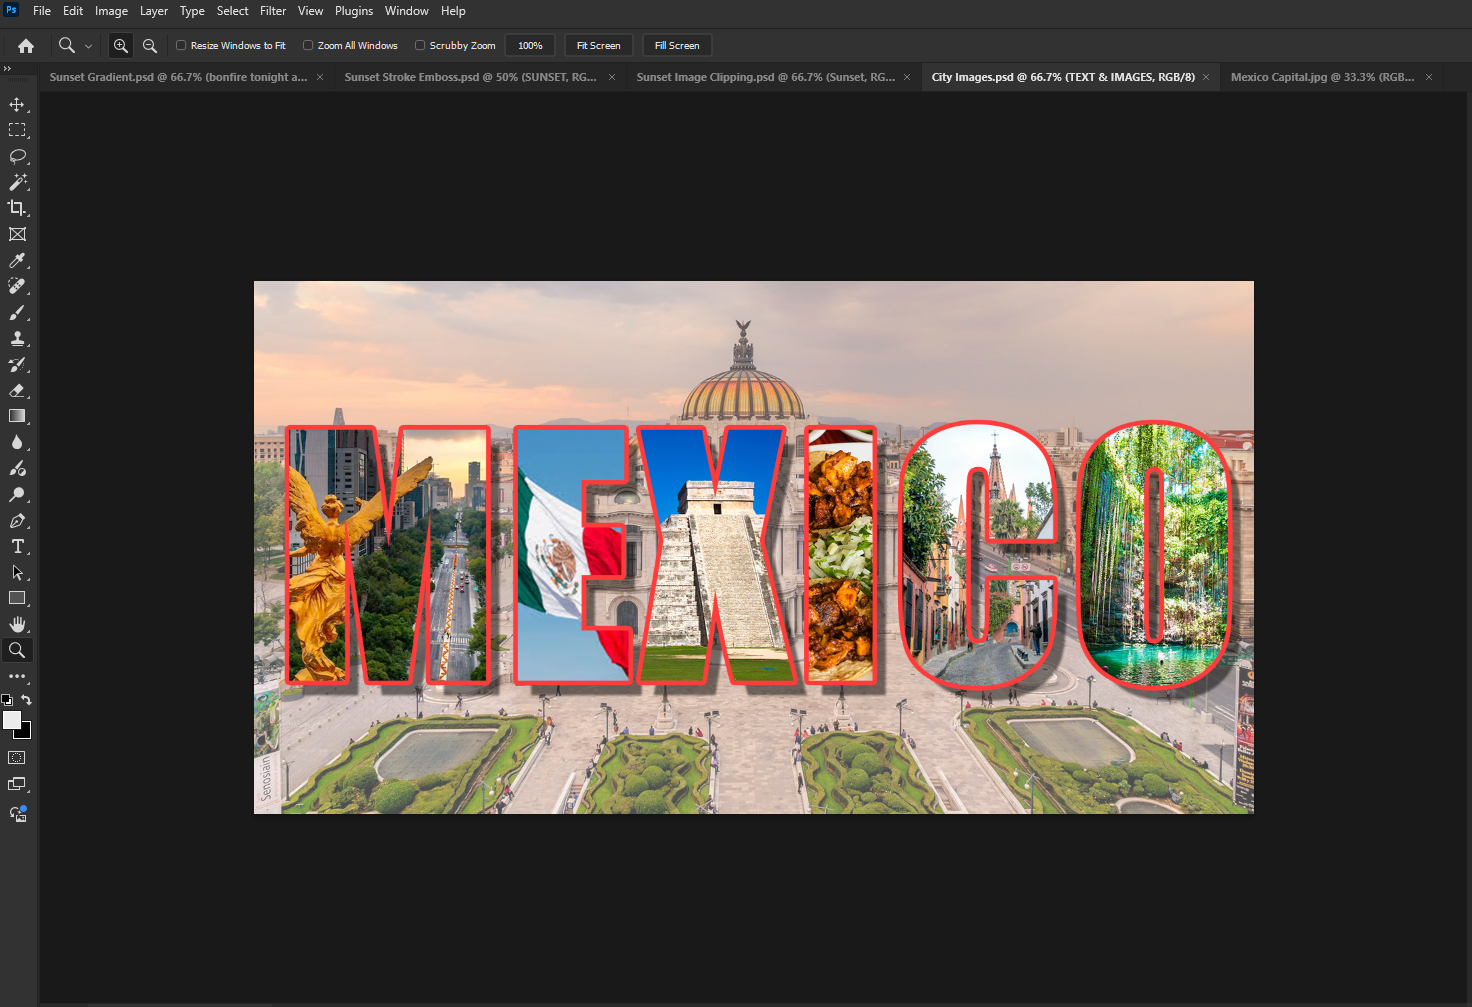Image resolution: width=1472 pixels, height=1007 pixels.
Task: Select the Gradient tool
Action: click(17, 417)
